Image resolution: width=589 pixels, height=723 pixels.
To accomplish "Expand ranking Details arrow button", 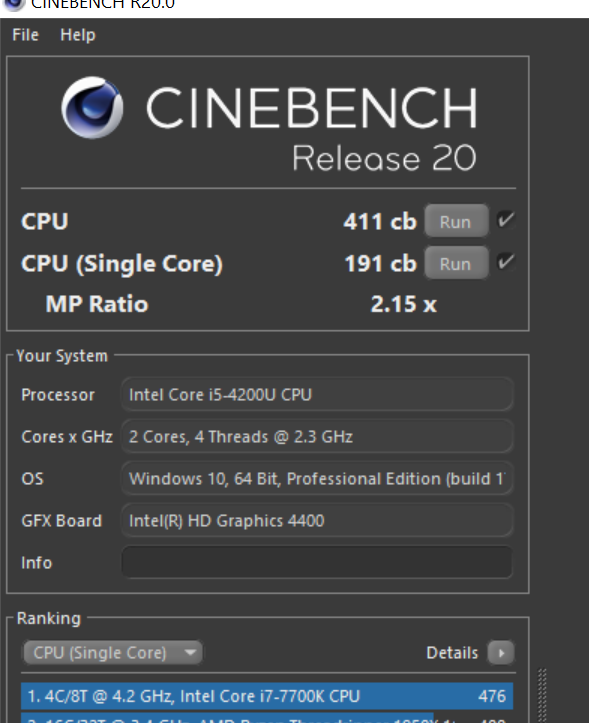I will coord(501,652).
